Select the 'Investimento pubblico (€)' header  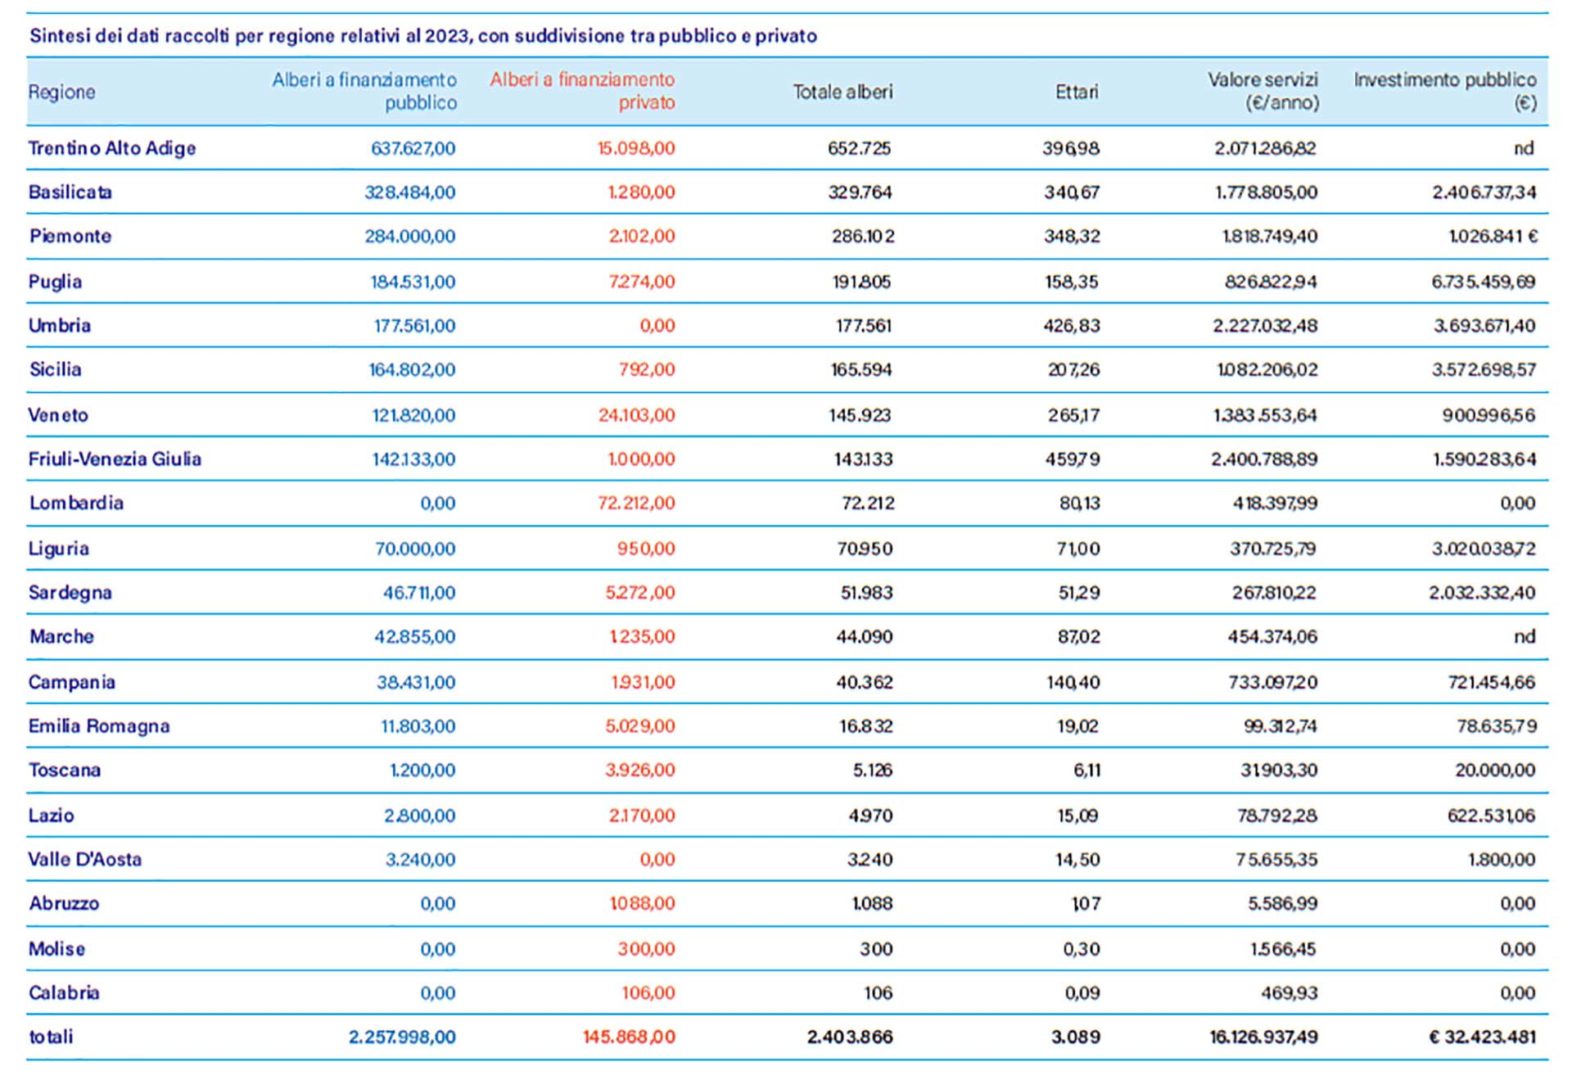1445,91
